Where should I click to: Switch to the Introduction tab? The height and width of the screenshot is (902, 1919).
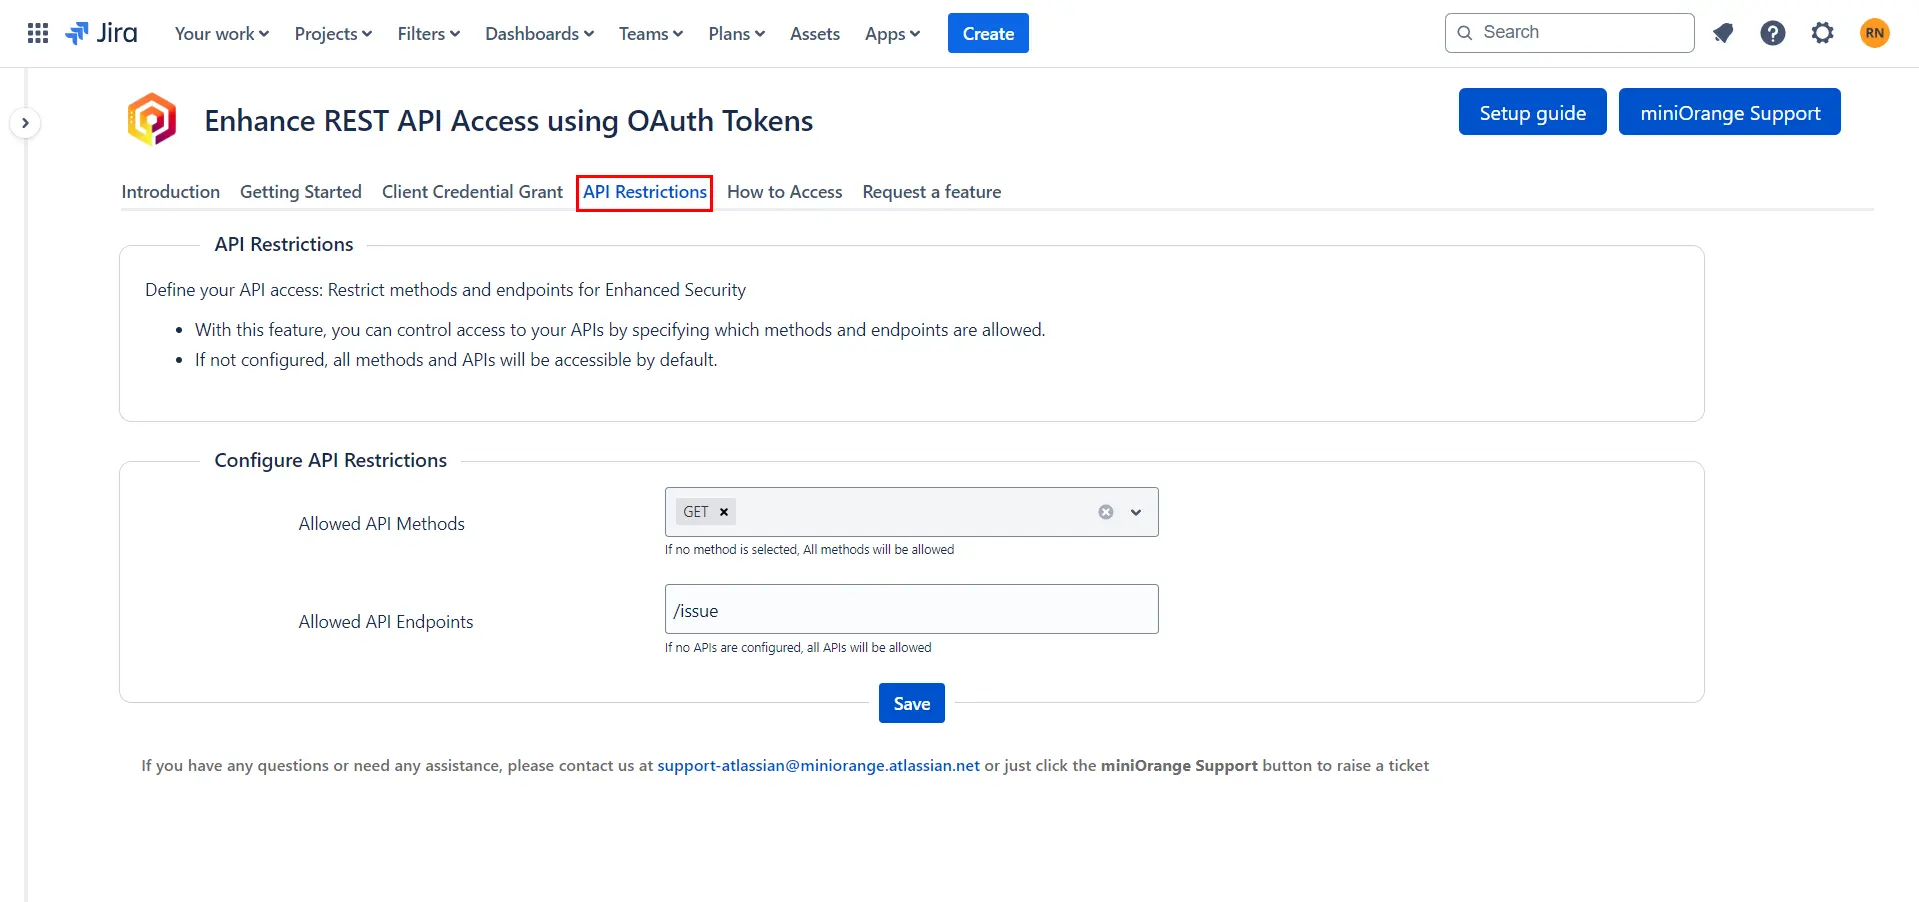tap(171, 192)
